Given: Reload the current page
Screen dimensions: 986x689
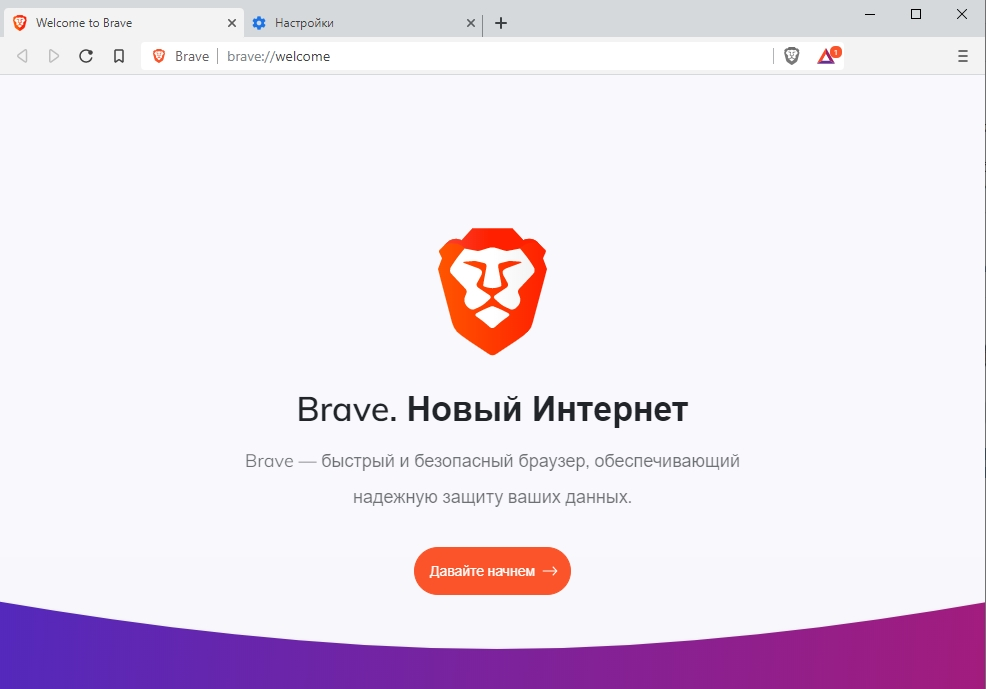Looking at the screenshot, I should pyautogui.click(x=86, y=57).
